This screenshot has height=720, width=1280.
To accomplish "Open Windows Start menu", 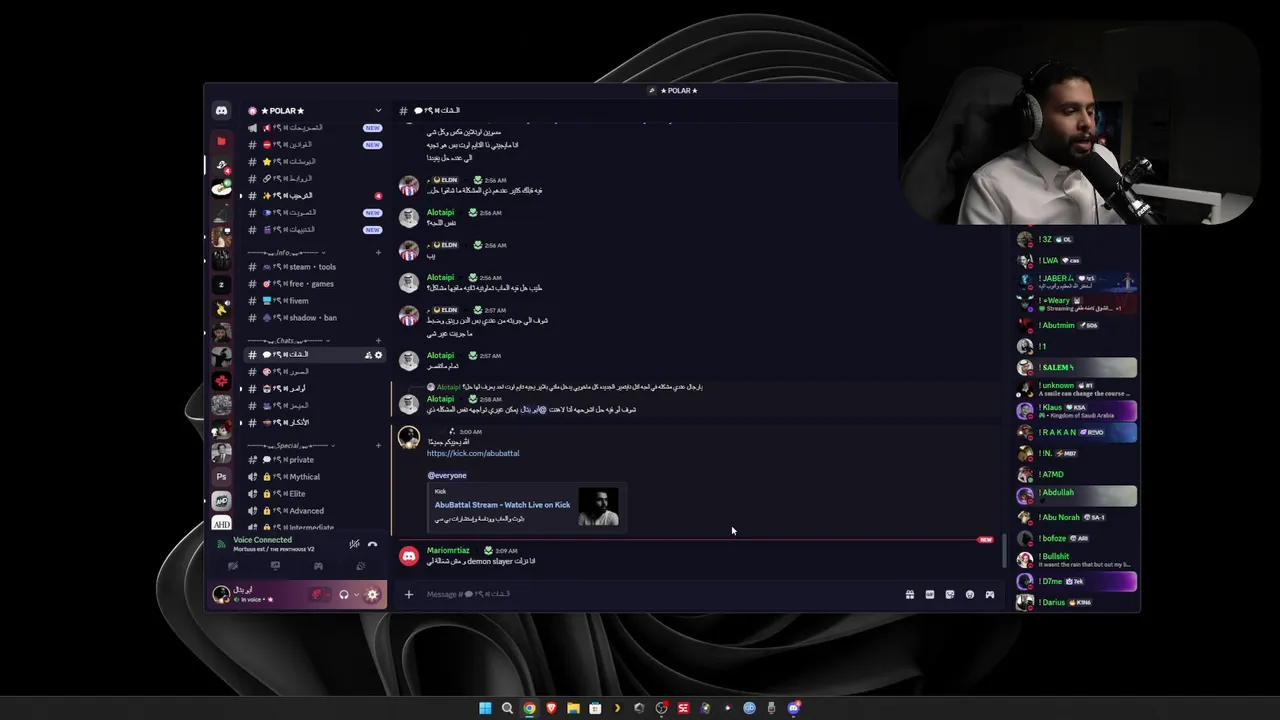I will (x=485, y=708).
